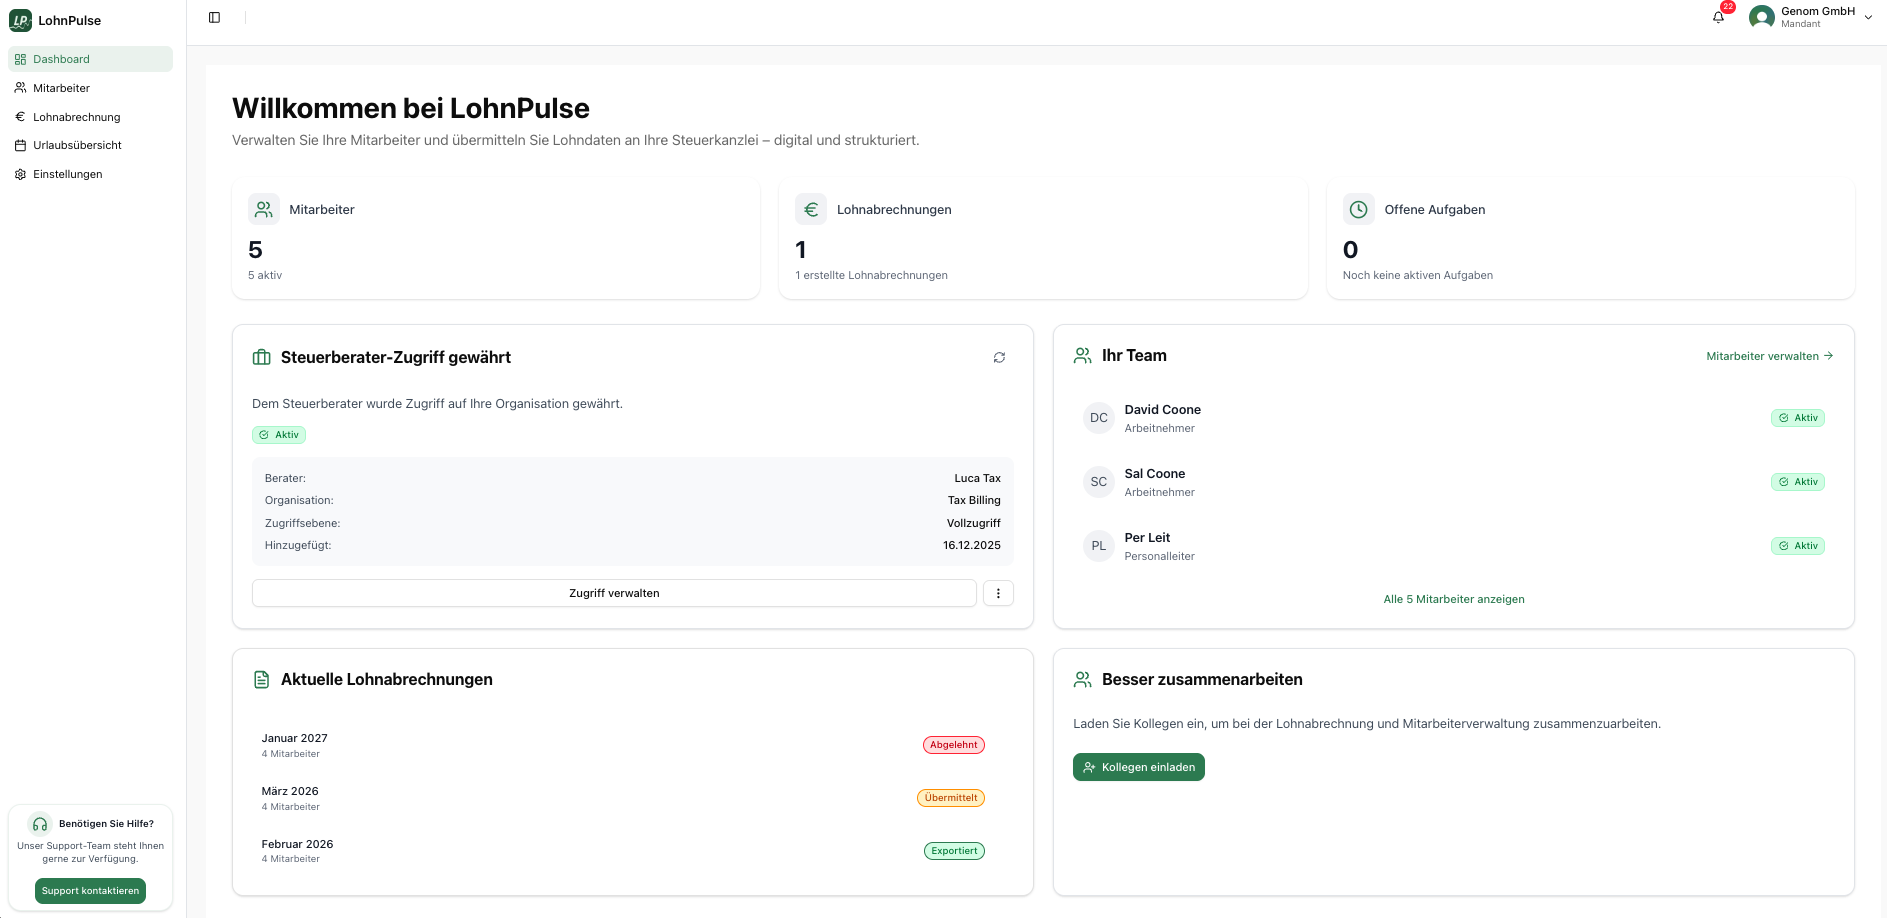Screen dimensions: 1887x918
Task: Expand the Genom GmbH account dropdown
Action: 1869,17
